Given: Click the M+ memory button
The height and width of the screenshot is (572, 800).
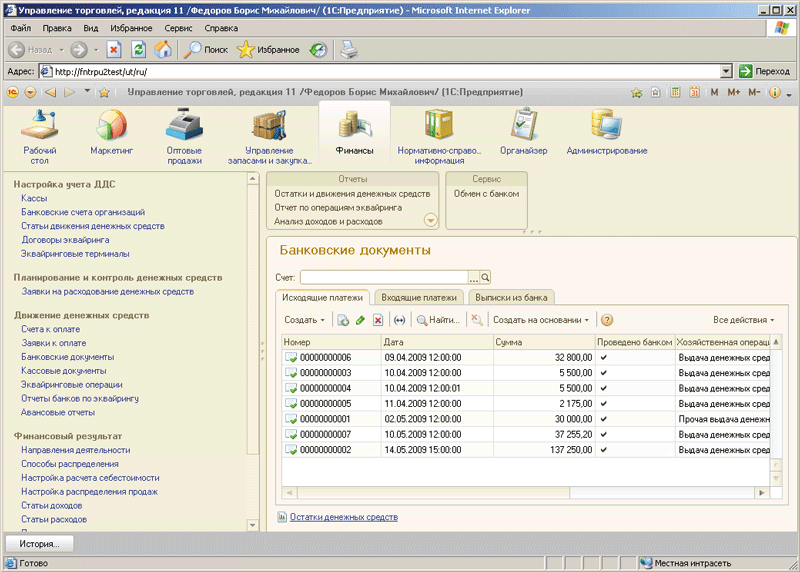Looking at the screenshot, I should [x=734, y=92].
